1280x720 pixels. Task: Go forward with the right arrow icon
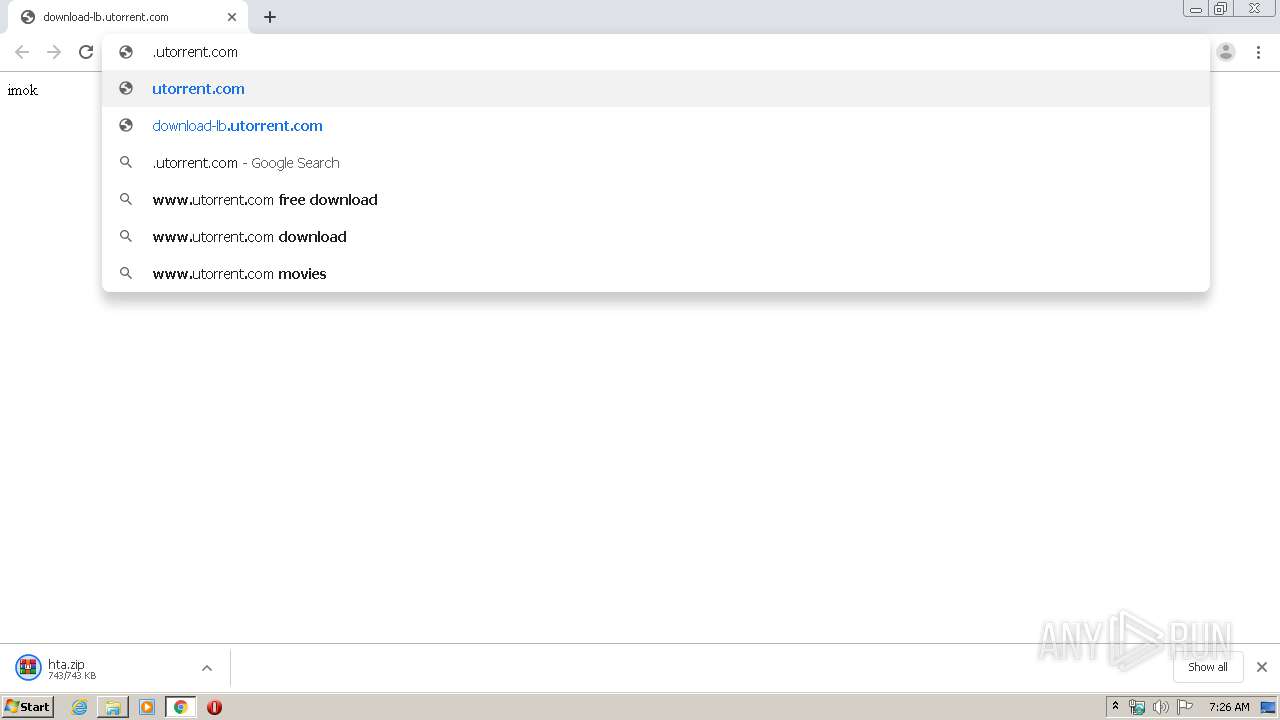(x=54, y=52)
